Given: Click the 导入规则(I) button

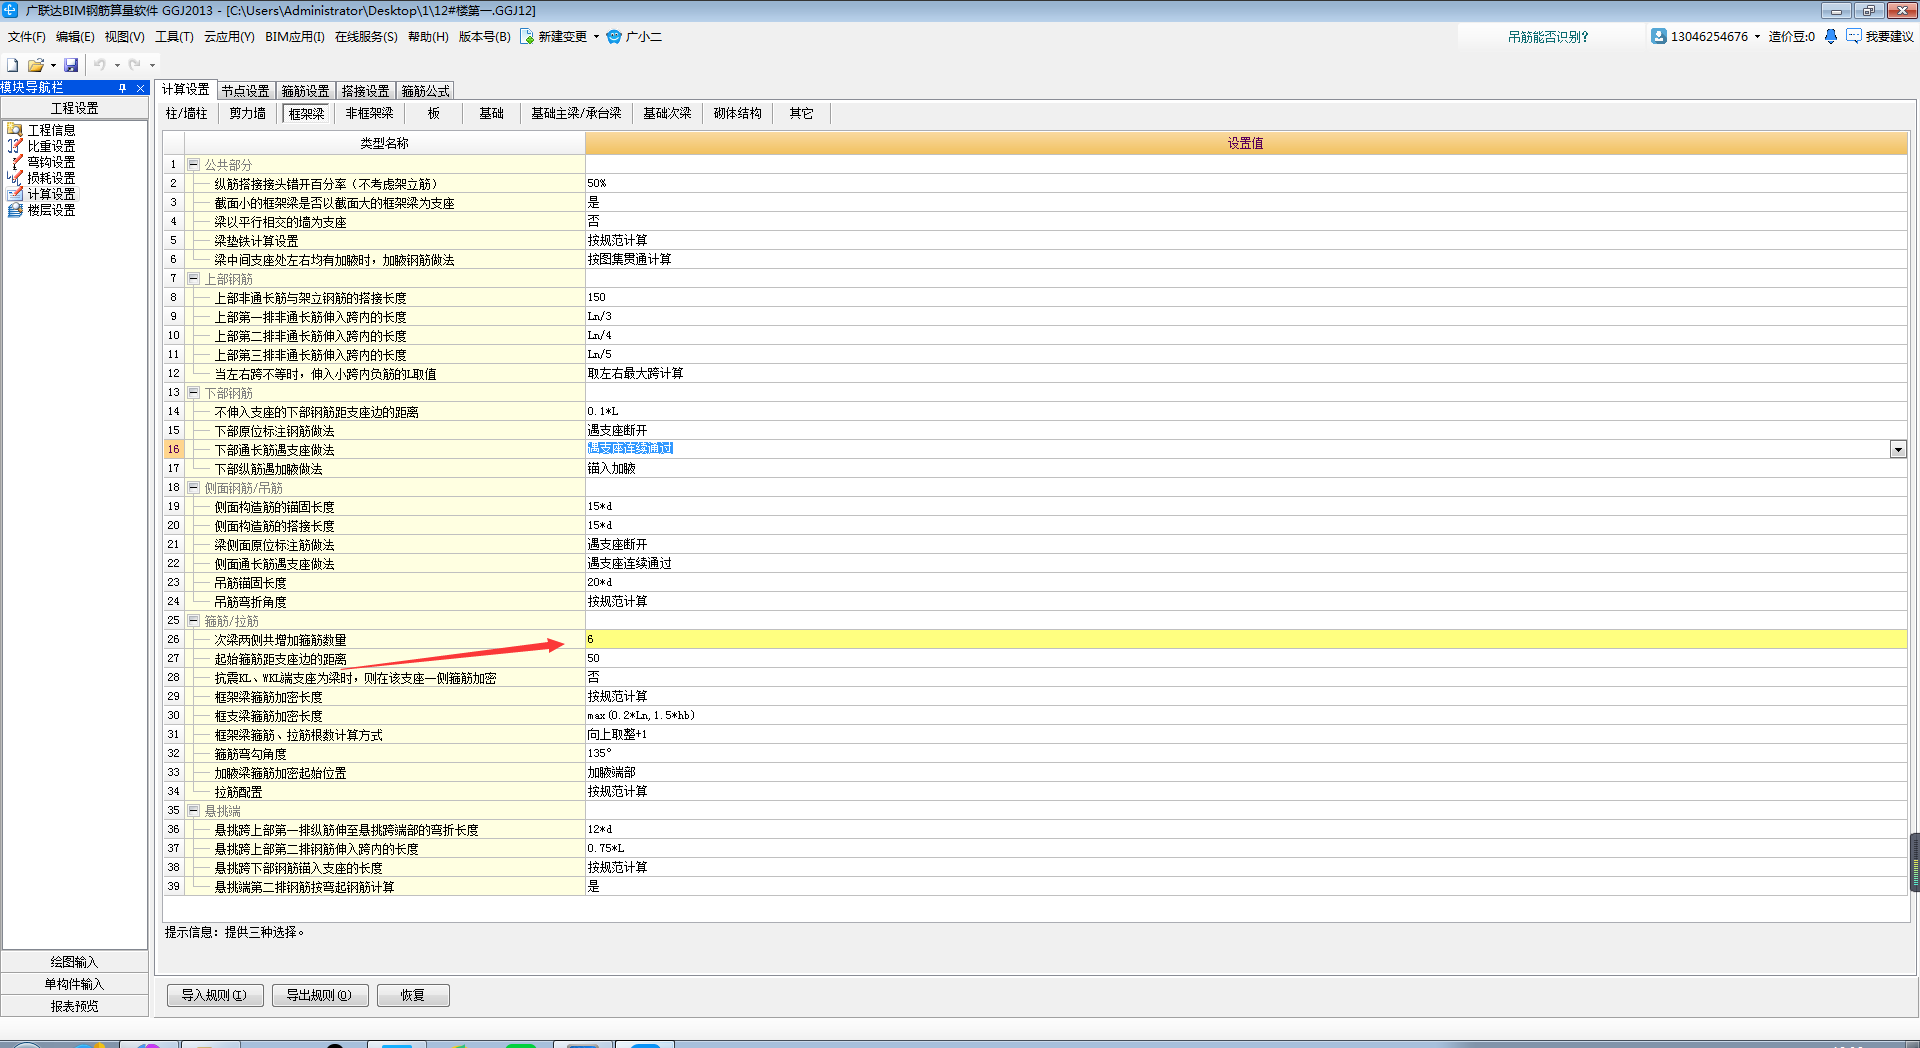Looking at the screenshot, I should point(214,995).
